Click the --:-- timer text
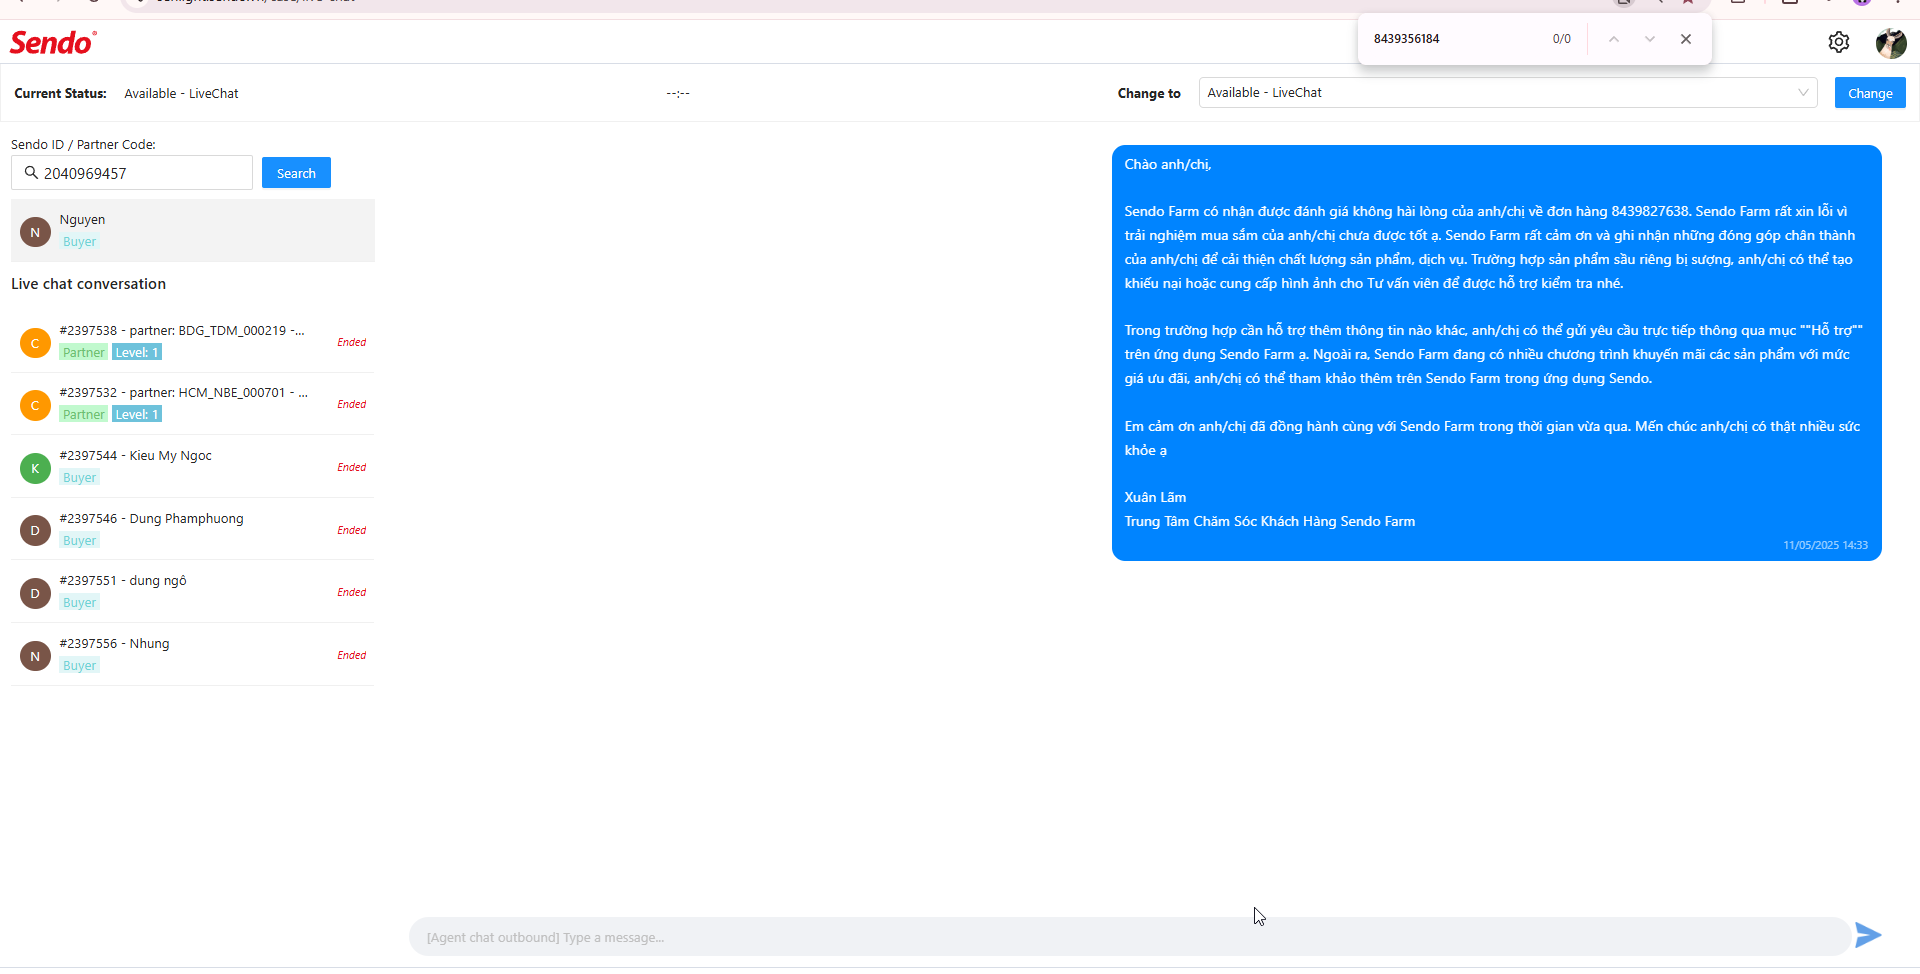This screenshot has width=1920, height=974. coord(678,94)
